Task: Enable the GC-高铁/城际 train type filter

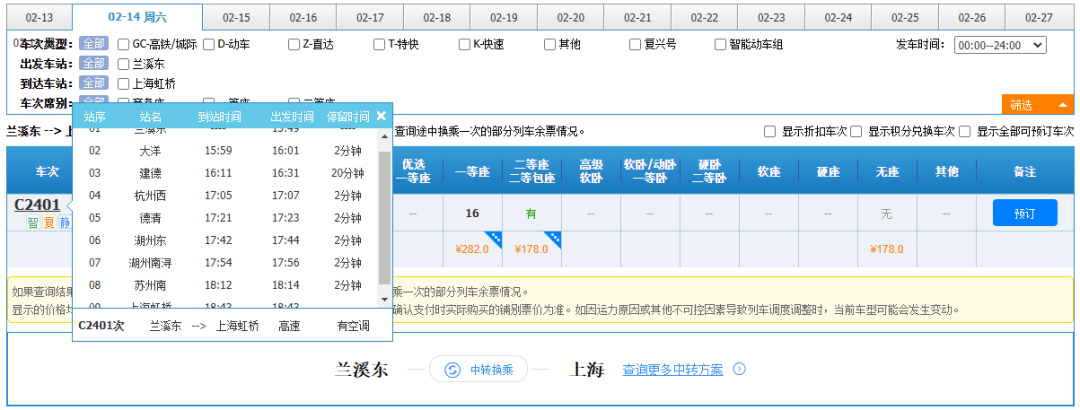Action: (x=123, y=44)
